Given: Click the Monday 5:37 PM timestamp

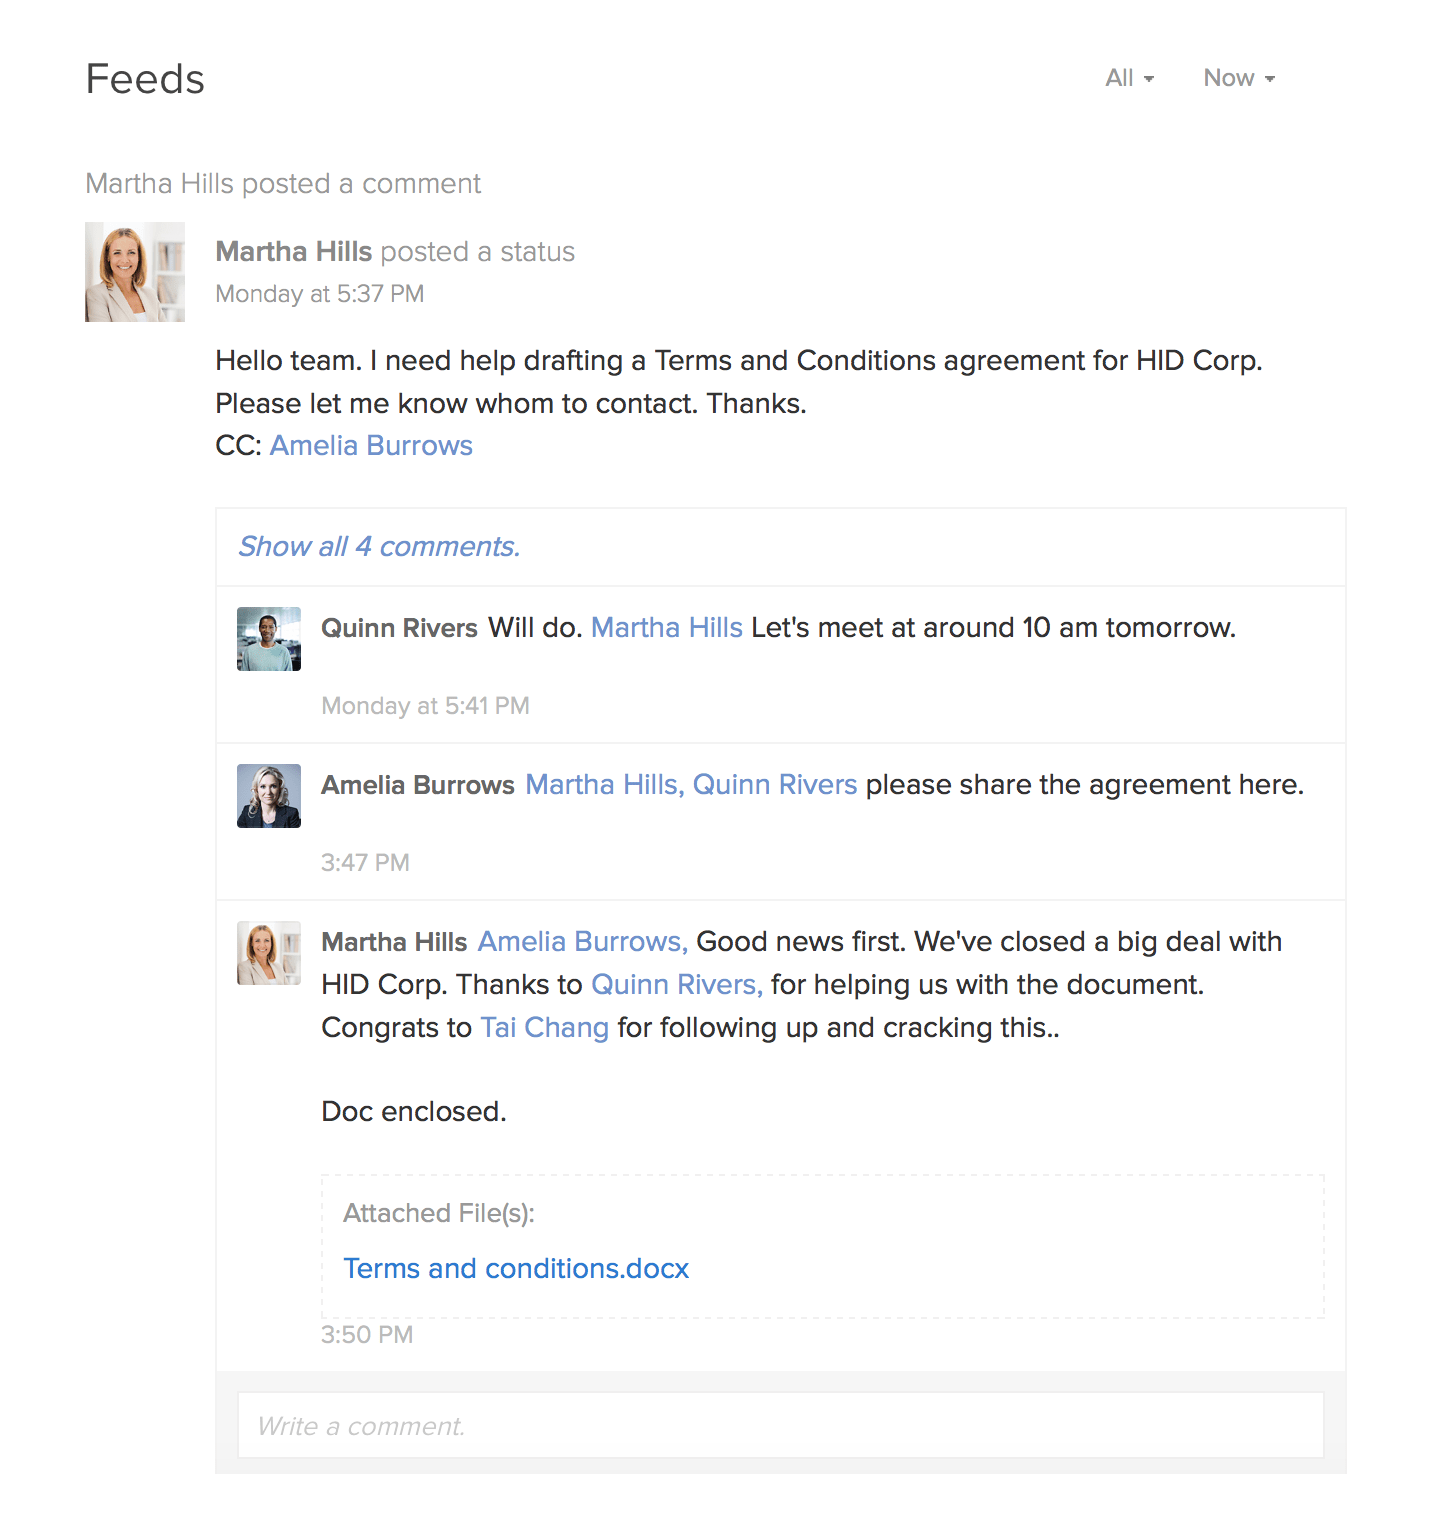Looking at the screenshot, I should (x=319, y=293).
